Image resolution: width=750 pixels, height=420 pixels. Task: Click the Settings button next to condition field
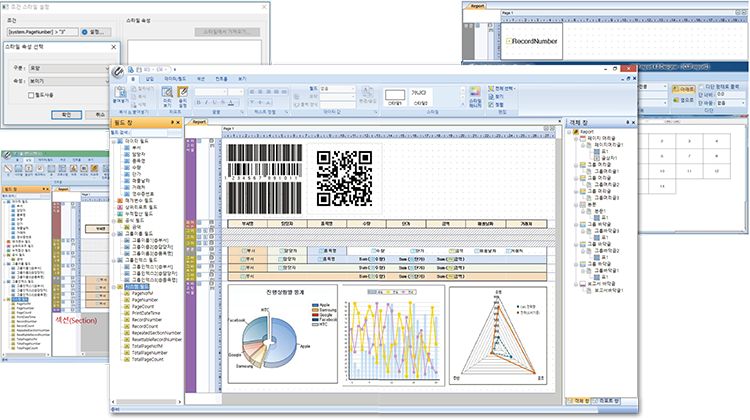click(96, 32)
